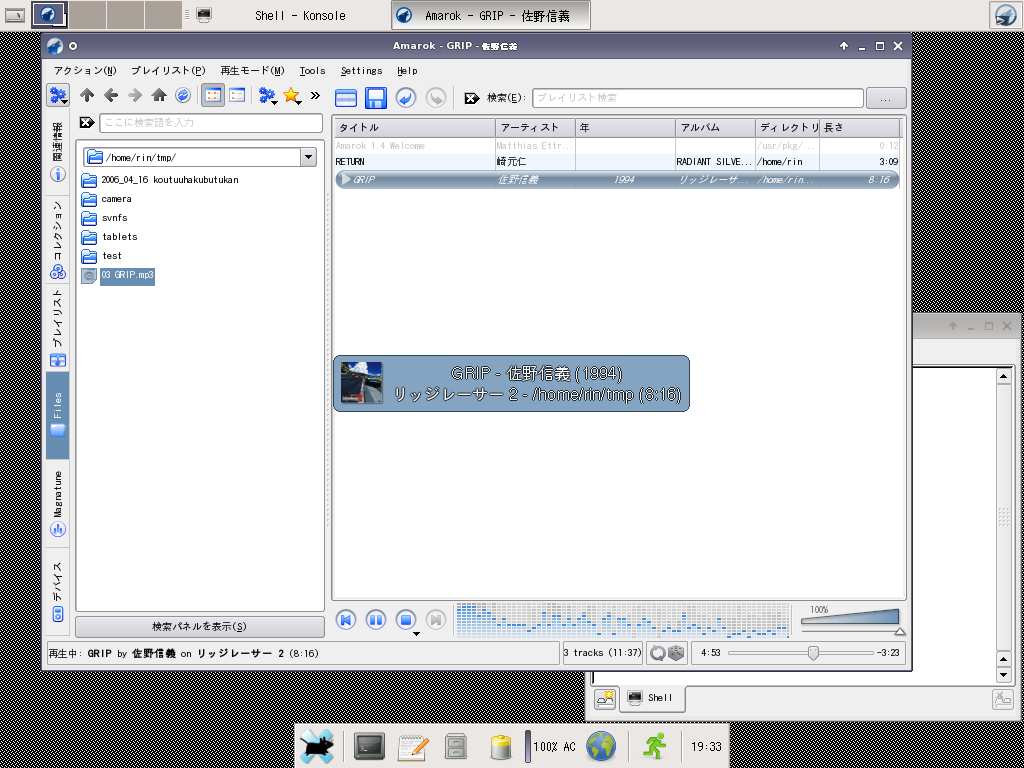Click the 検索パネルを表示 button

point(200,627)
